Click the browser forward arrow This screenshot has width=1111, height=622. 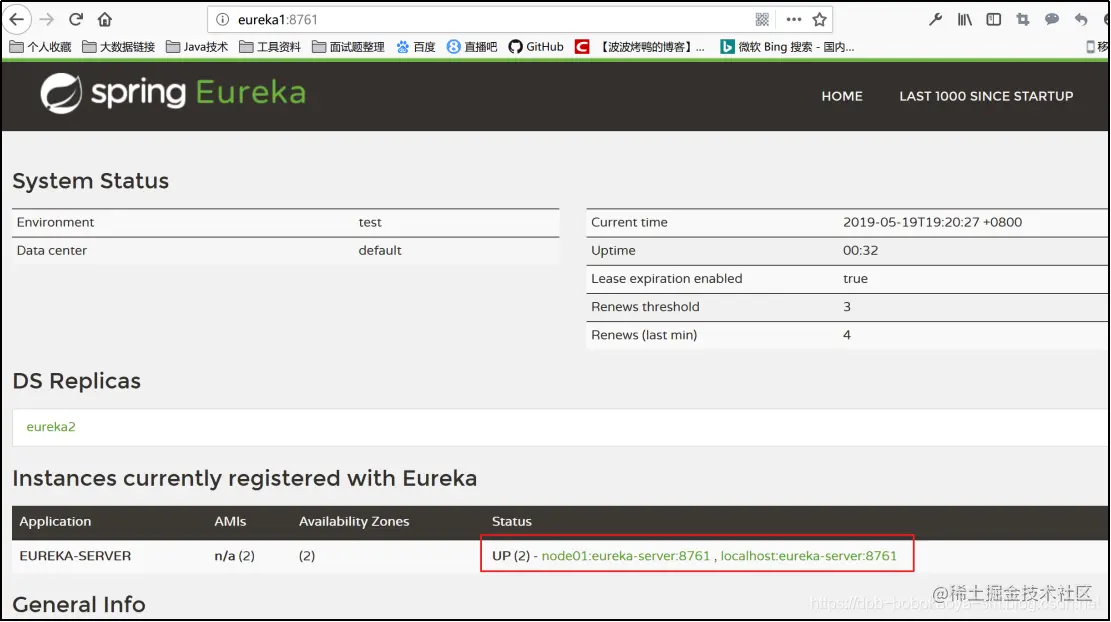point(47,19)
